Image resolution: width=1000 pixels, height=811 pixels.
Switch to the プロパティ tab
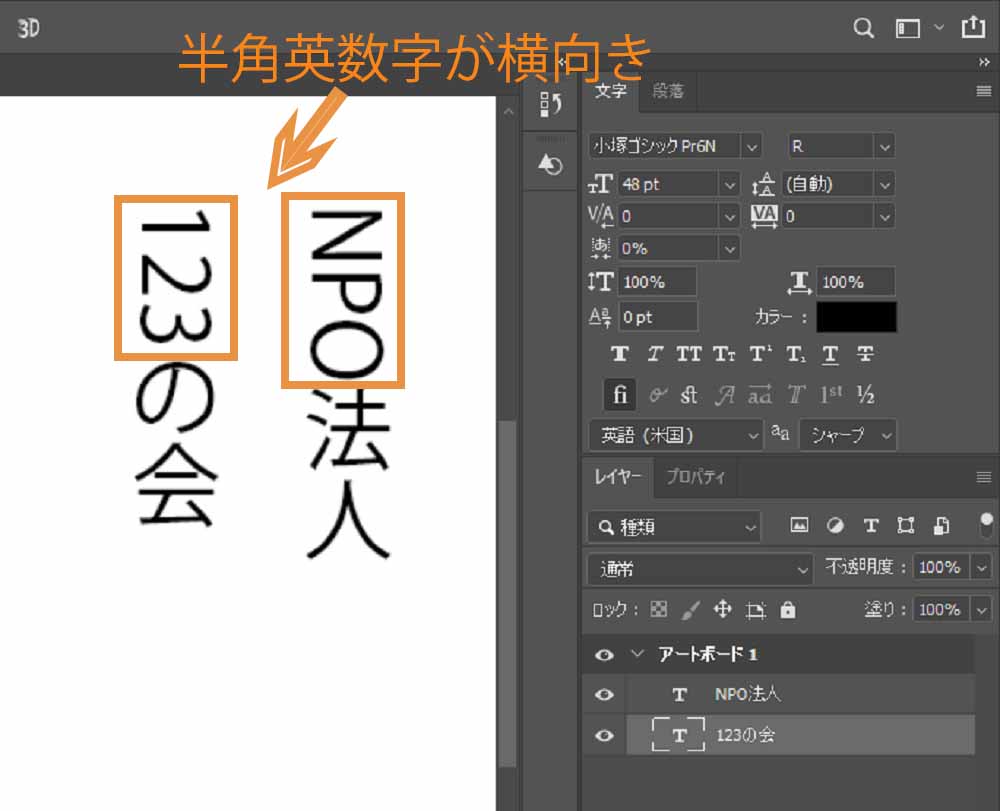(x=695, y=477)
